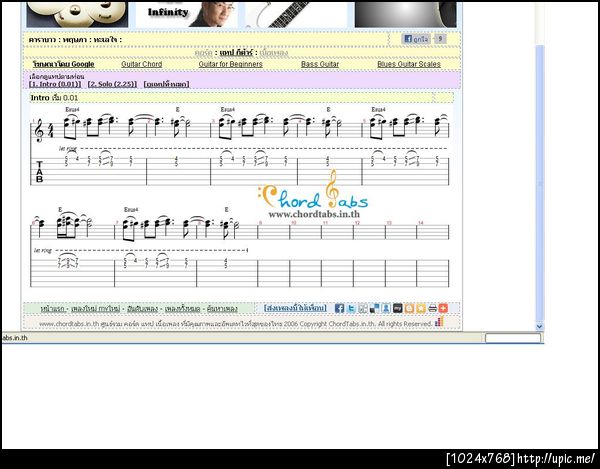Click the second footer navigation link
Viewport: 600px width, 469px height.
coord(96,309)
